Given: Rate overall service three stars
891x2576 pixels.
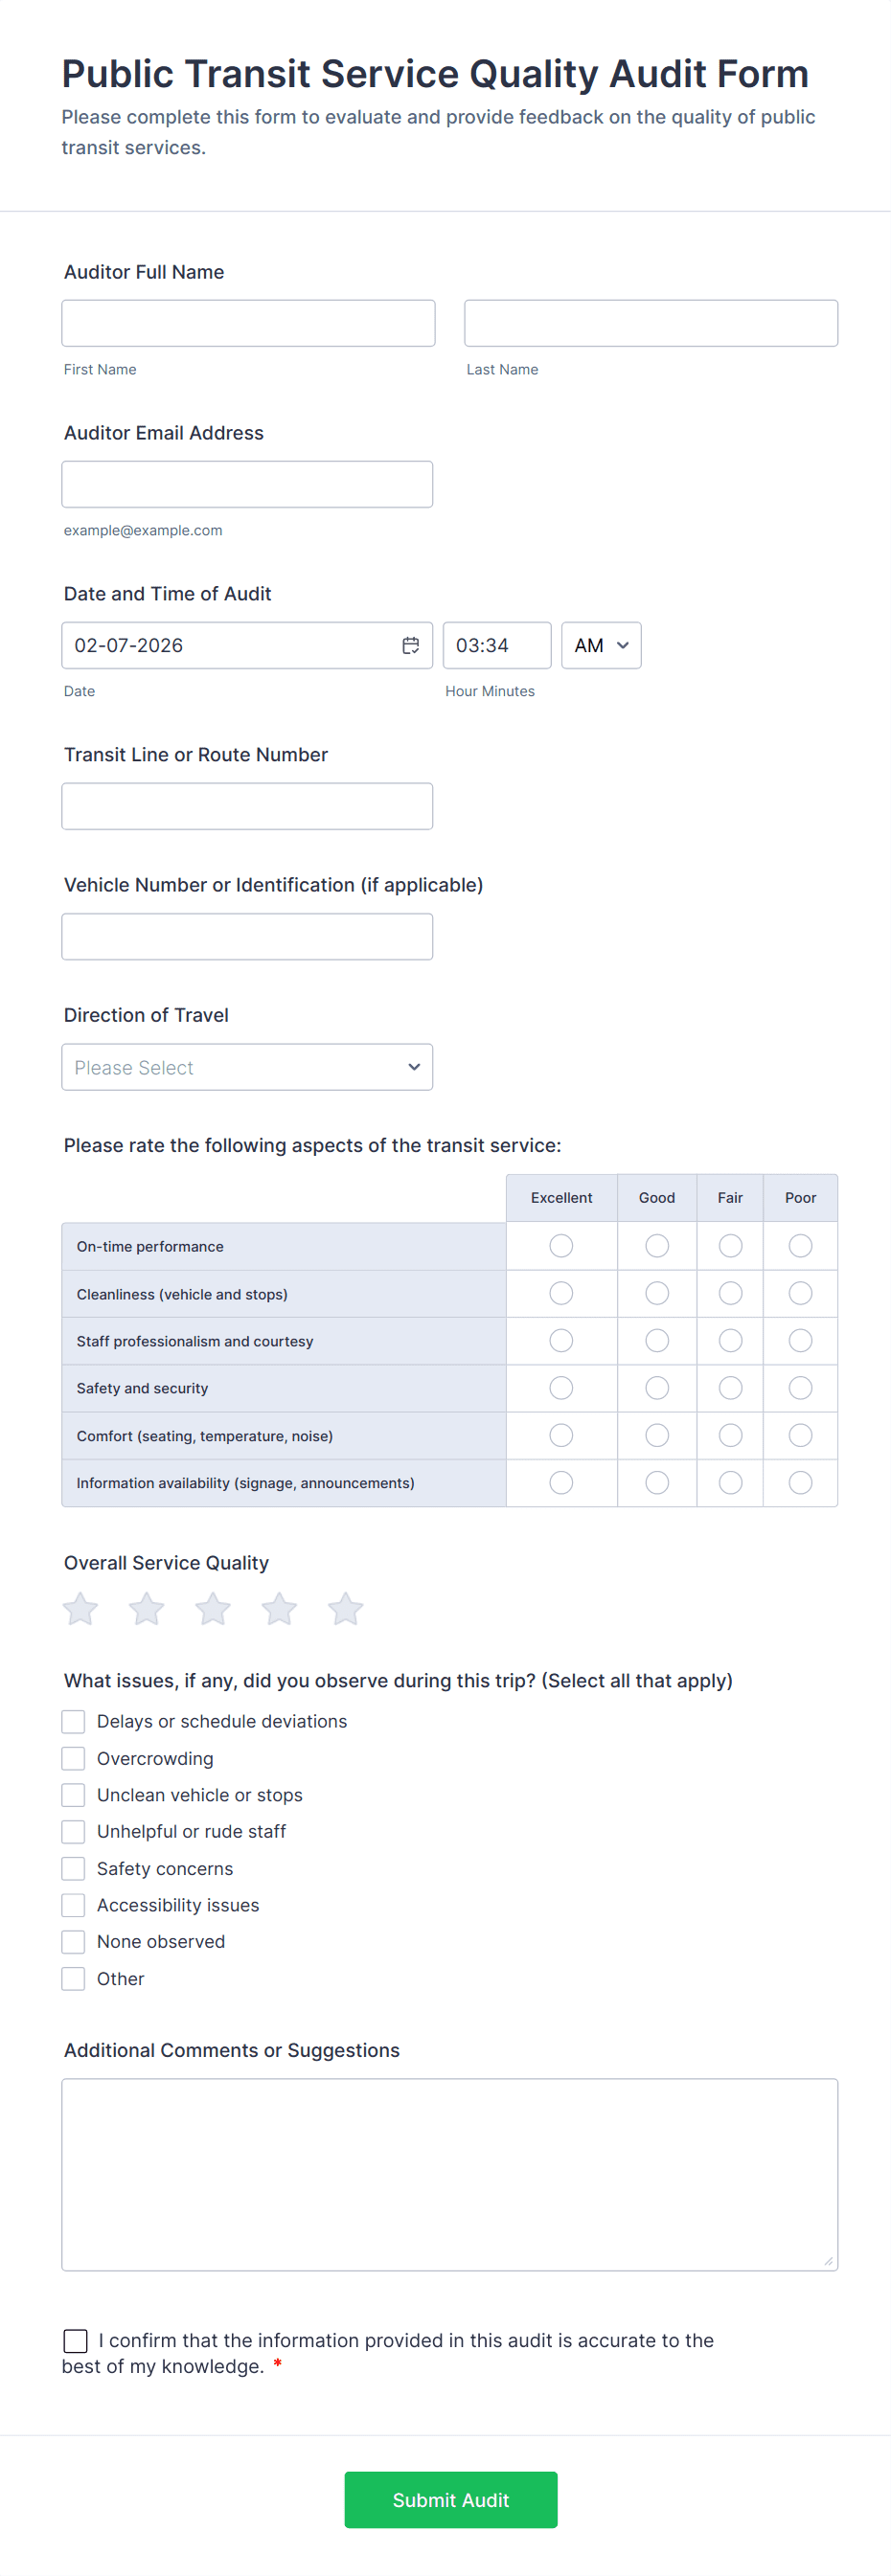Looking at the screenshot, I should [213, 1609].
